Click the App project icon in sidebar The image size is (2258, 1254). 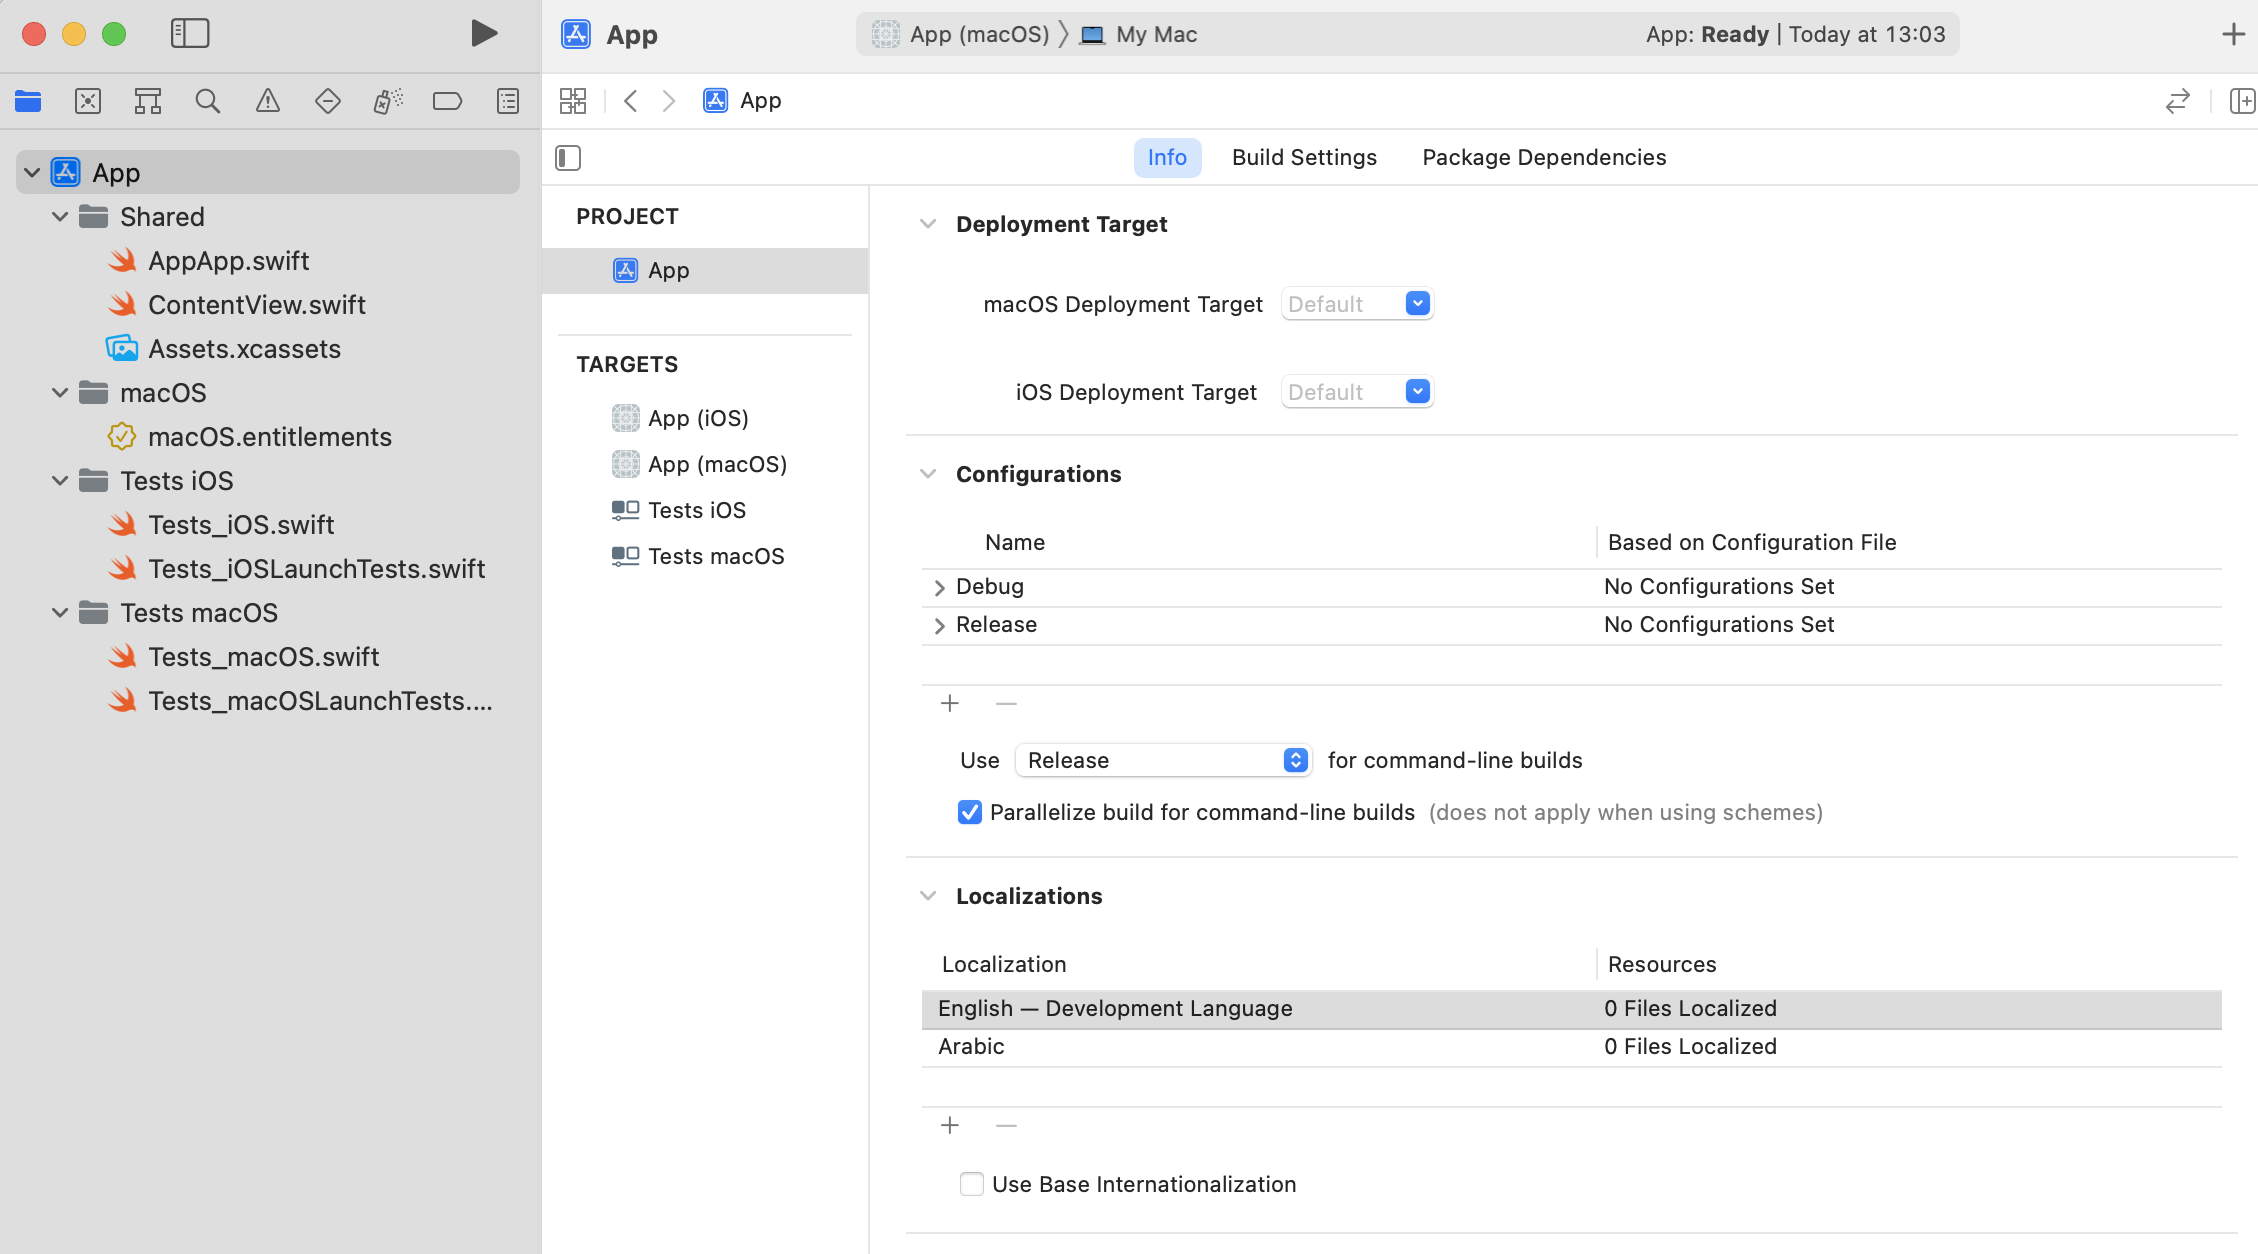pos(66,171)
